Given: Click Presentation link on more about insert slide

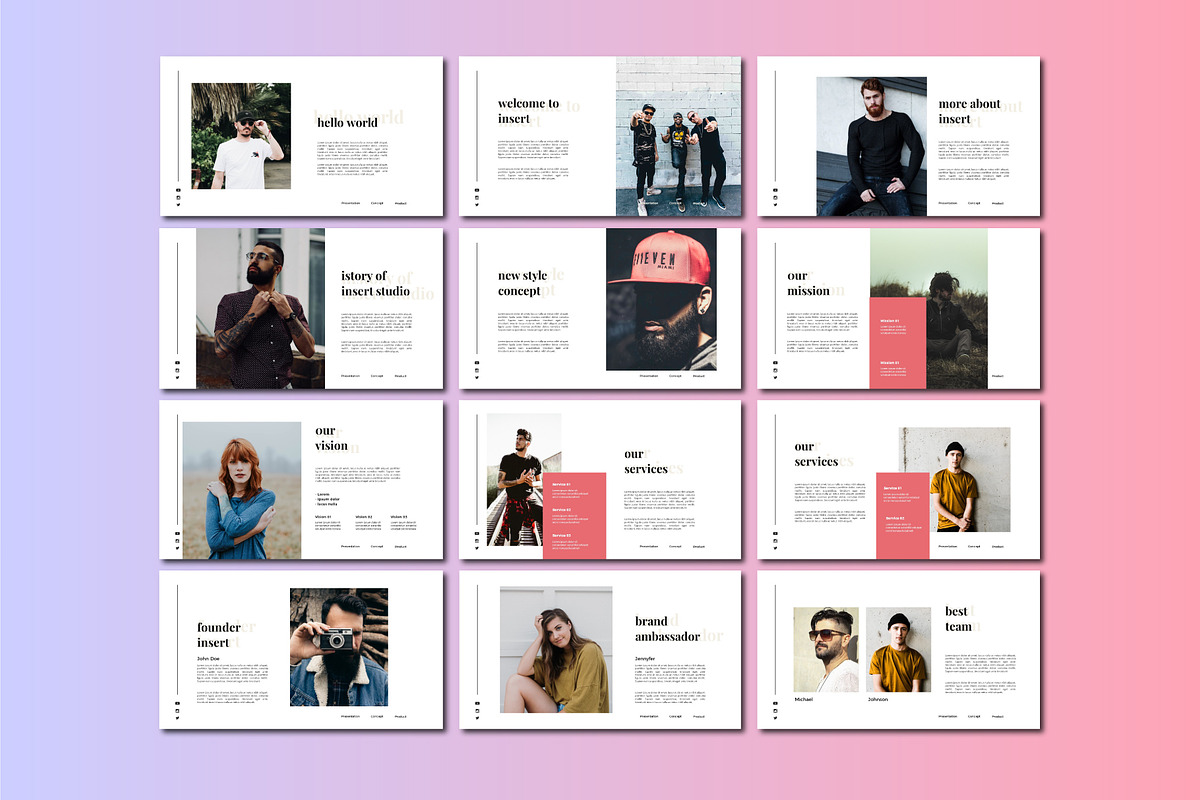Looking at the screenshot, I should pyautogui.click(x=948, y=203).
